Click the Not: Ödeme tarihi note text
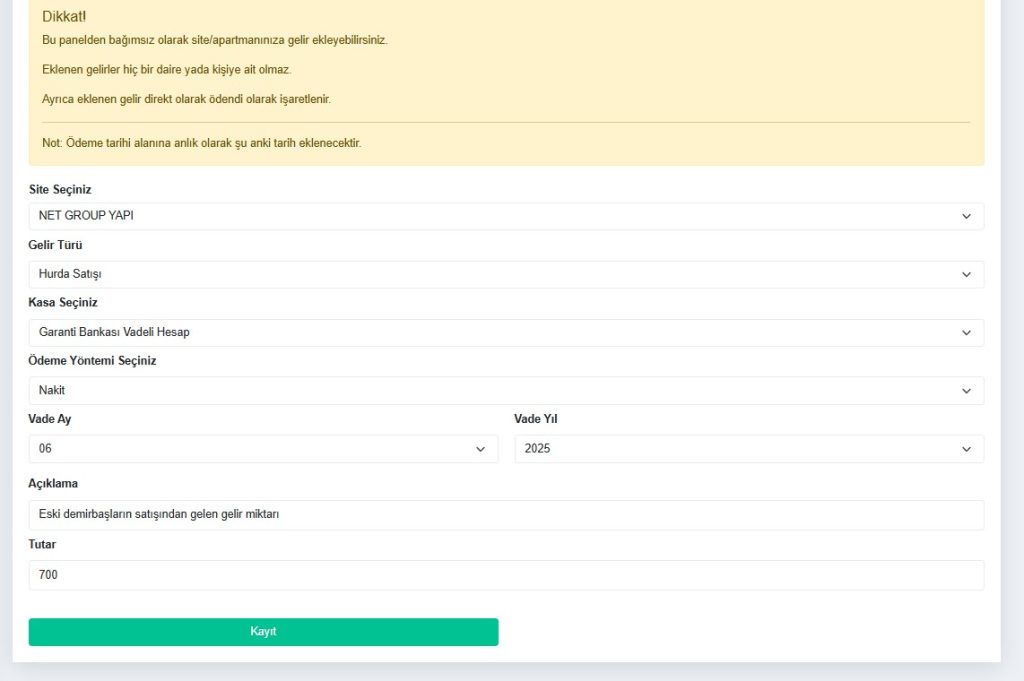 pos(201,143)
